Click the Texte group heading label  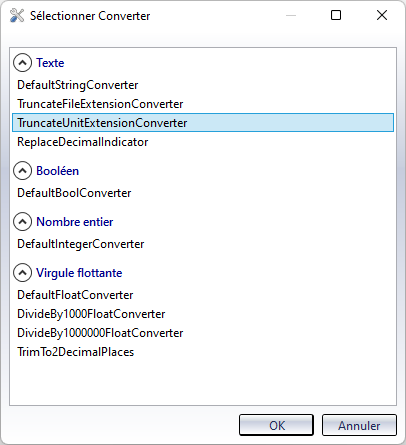(50, 63)
